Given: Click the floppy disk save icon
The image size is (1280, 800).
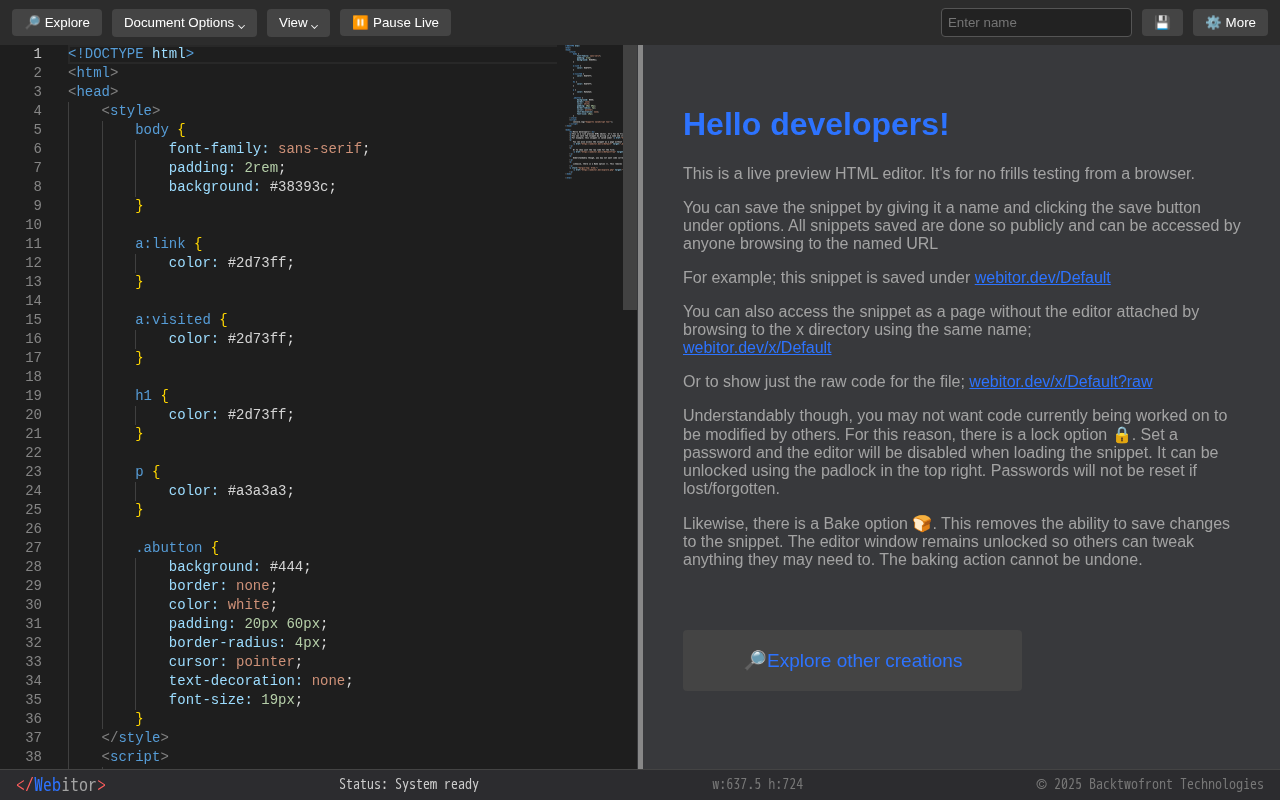Looking at the screenshot, I should [1162, 23].
